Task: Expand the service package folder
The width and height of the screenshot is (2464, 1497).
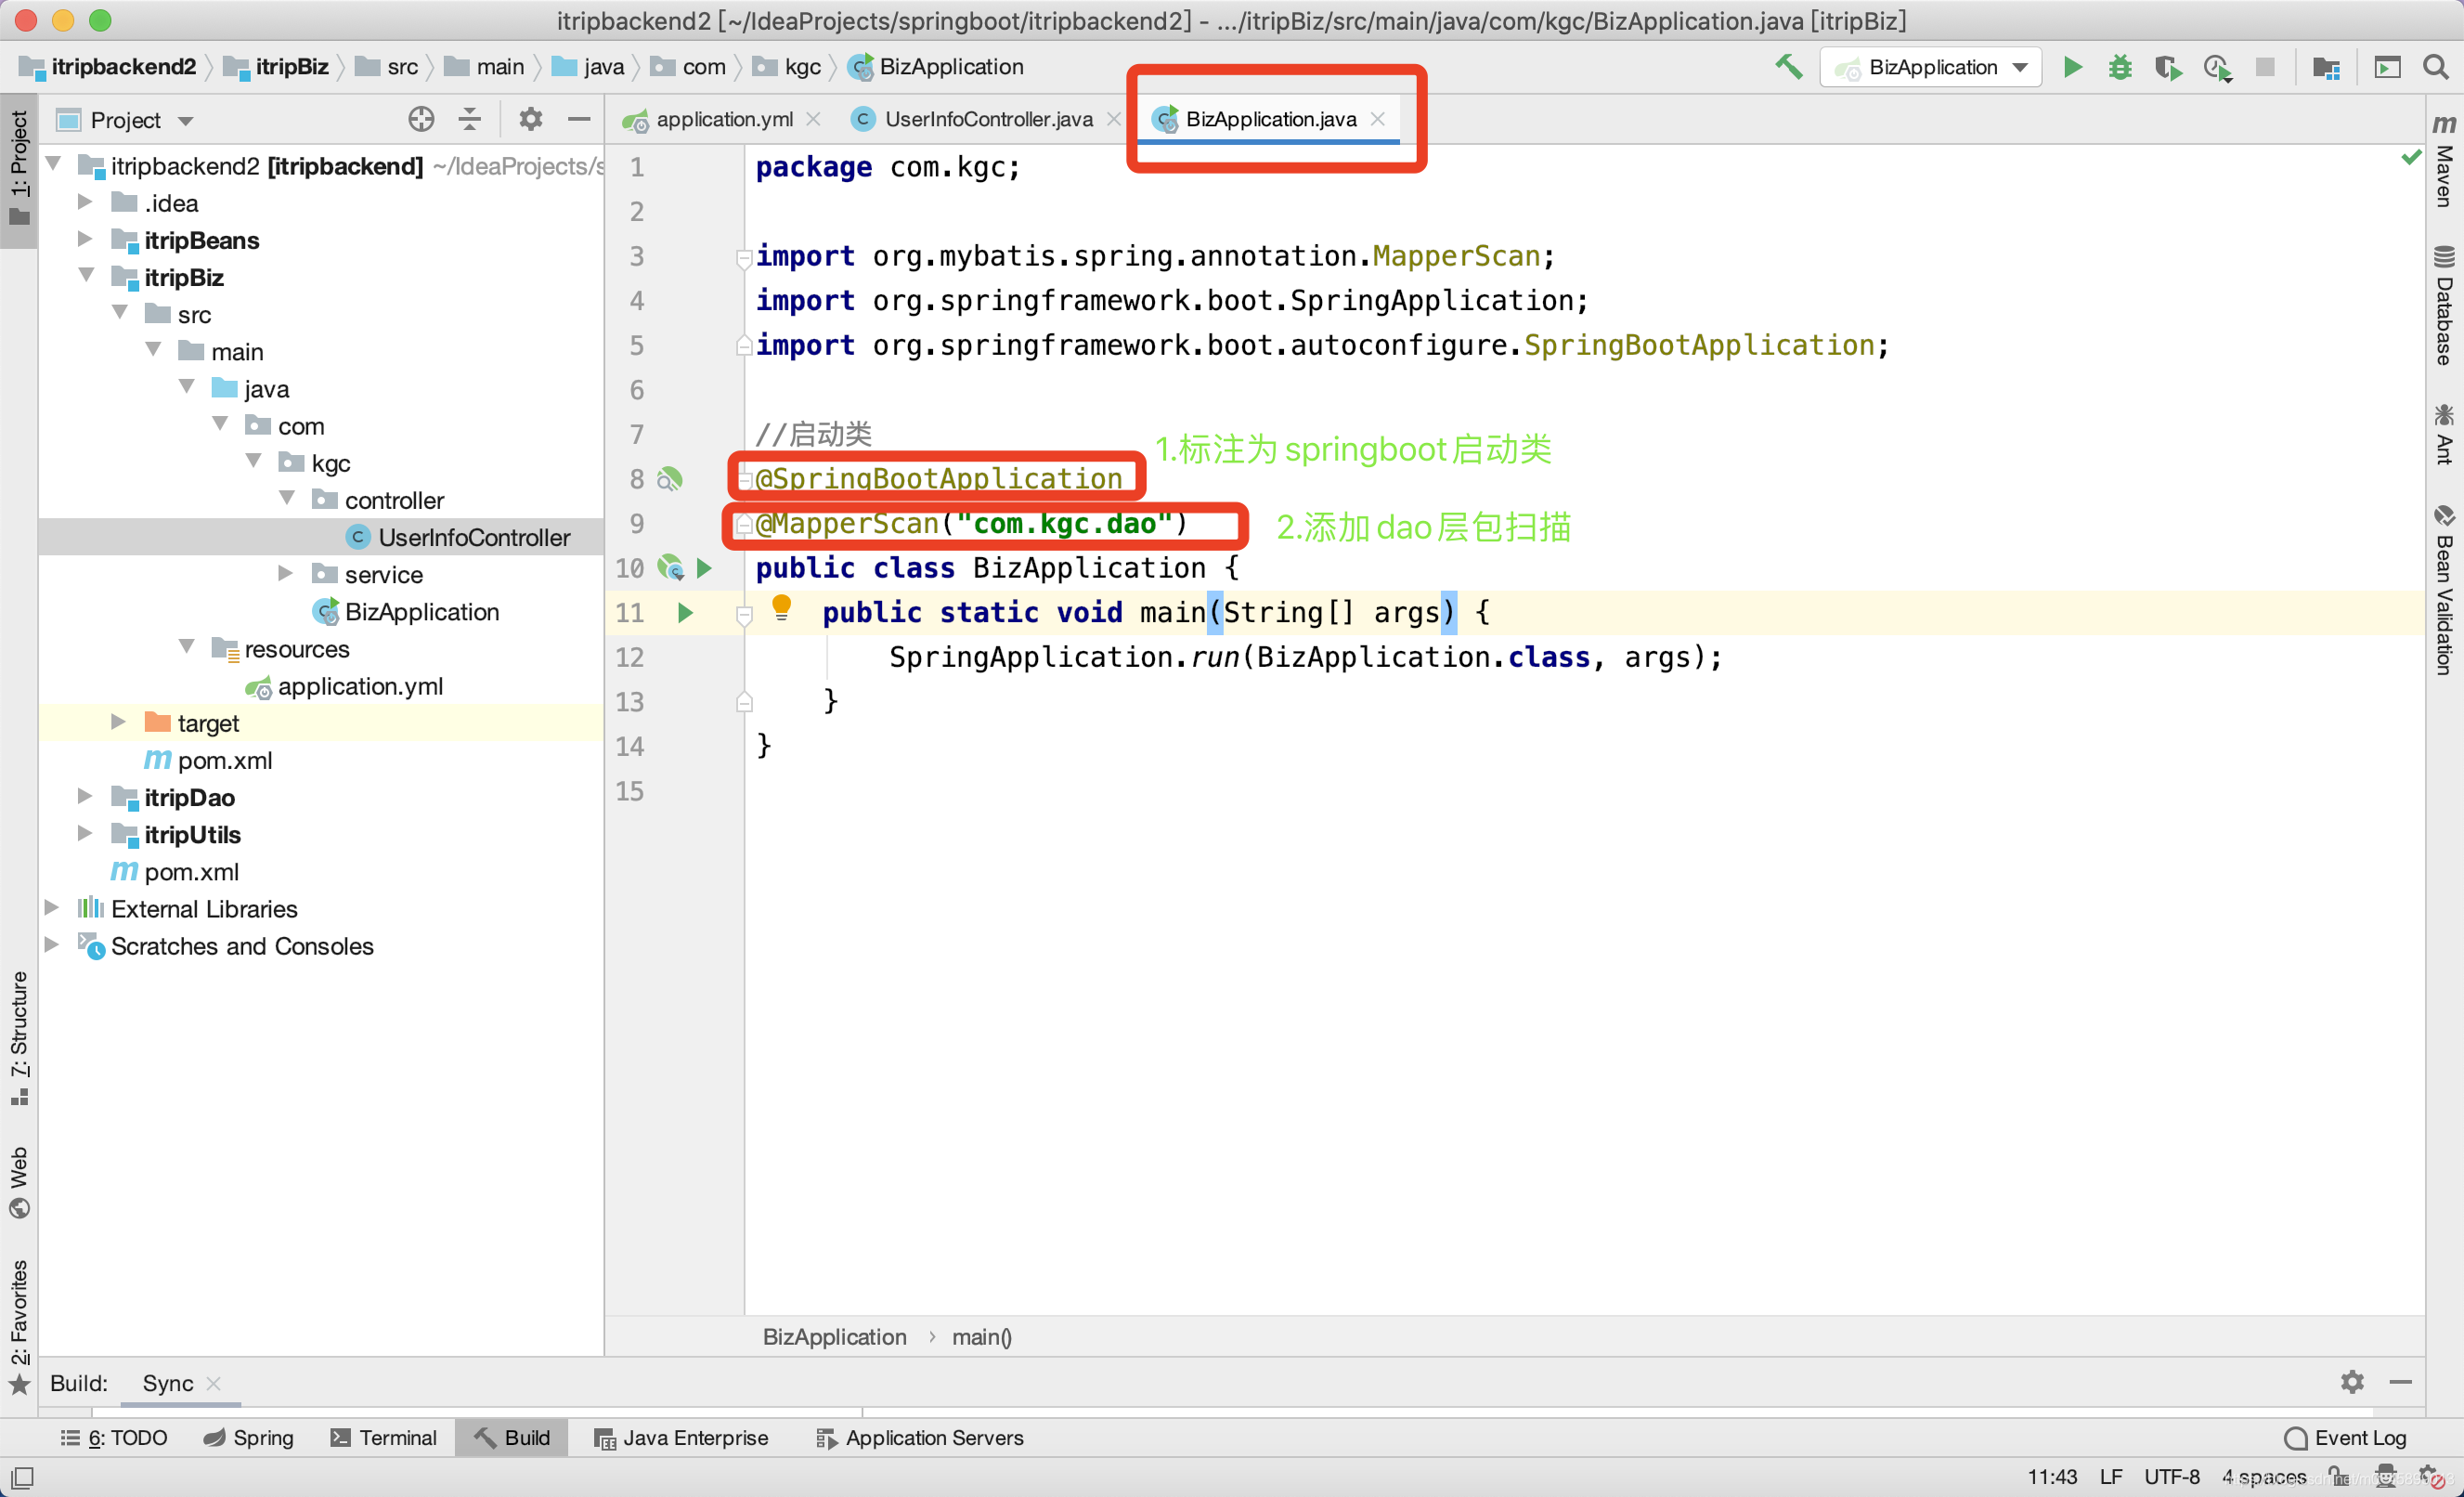Action: point(286,574)
